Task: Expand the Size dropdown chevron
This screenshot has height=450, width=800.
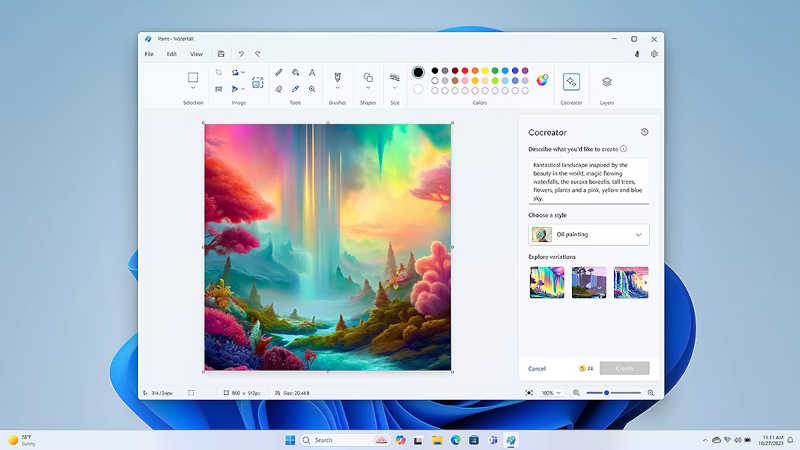Action: point(394,88)
